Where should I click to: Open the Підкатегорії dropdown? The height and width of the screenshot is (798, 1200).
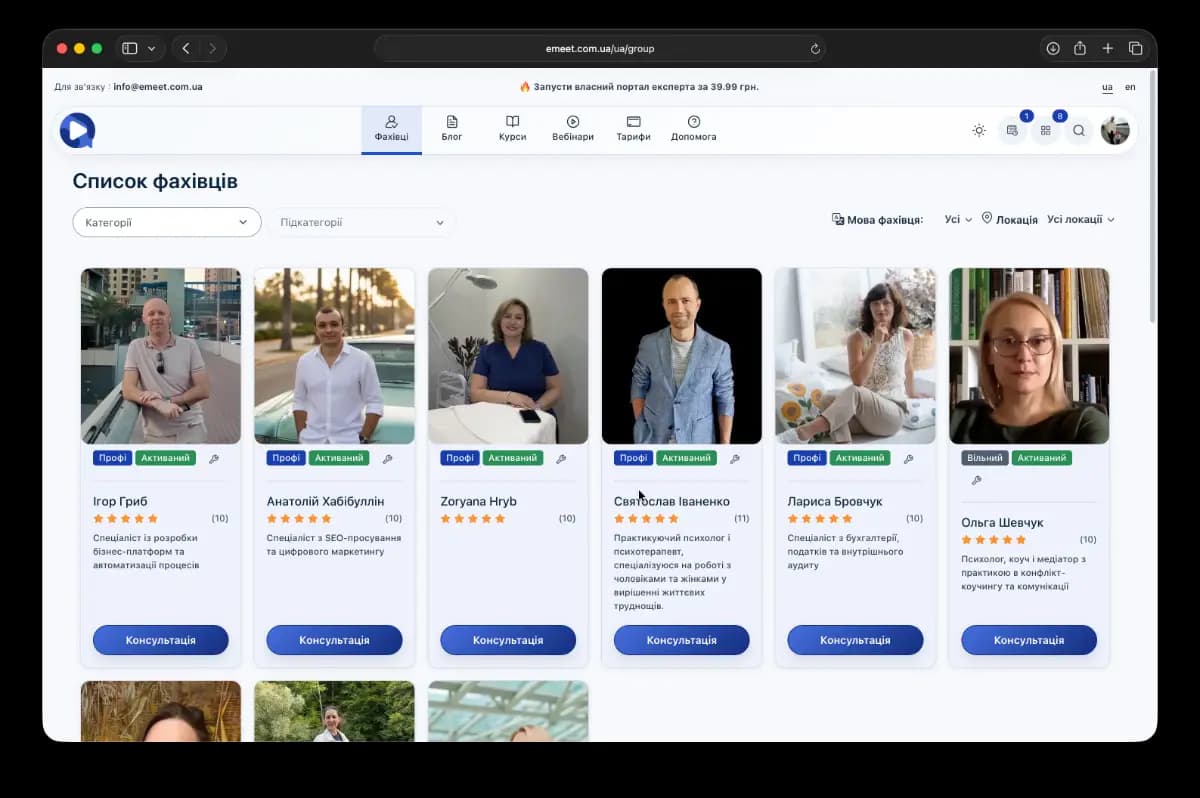coord(361,222)
